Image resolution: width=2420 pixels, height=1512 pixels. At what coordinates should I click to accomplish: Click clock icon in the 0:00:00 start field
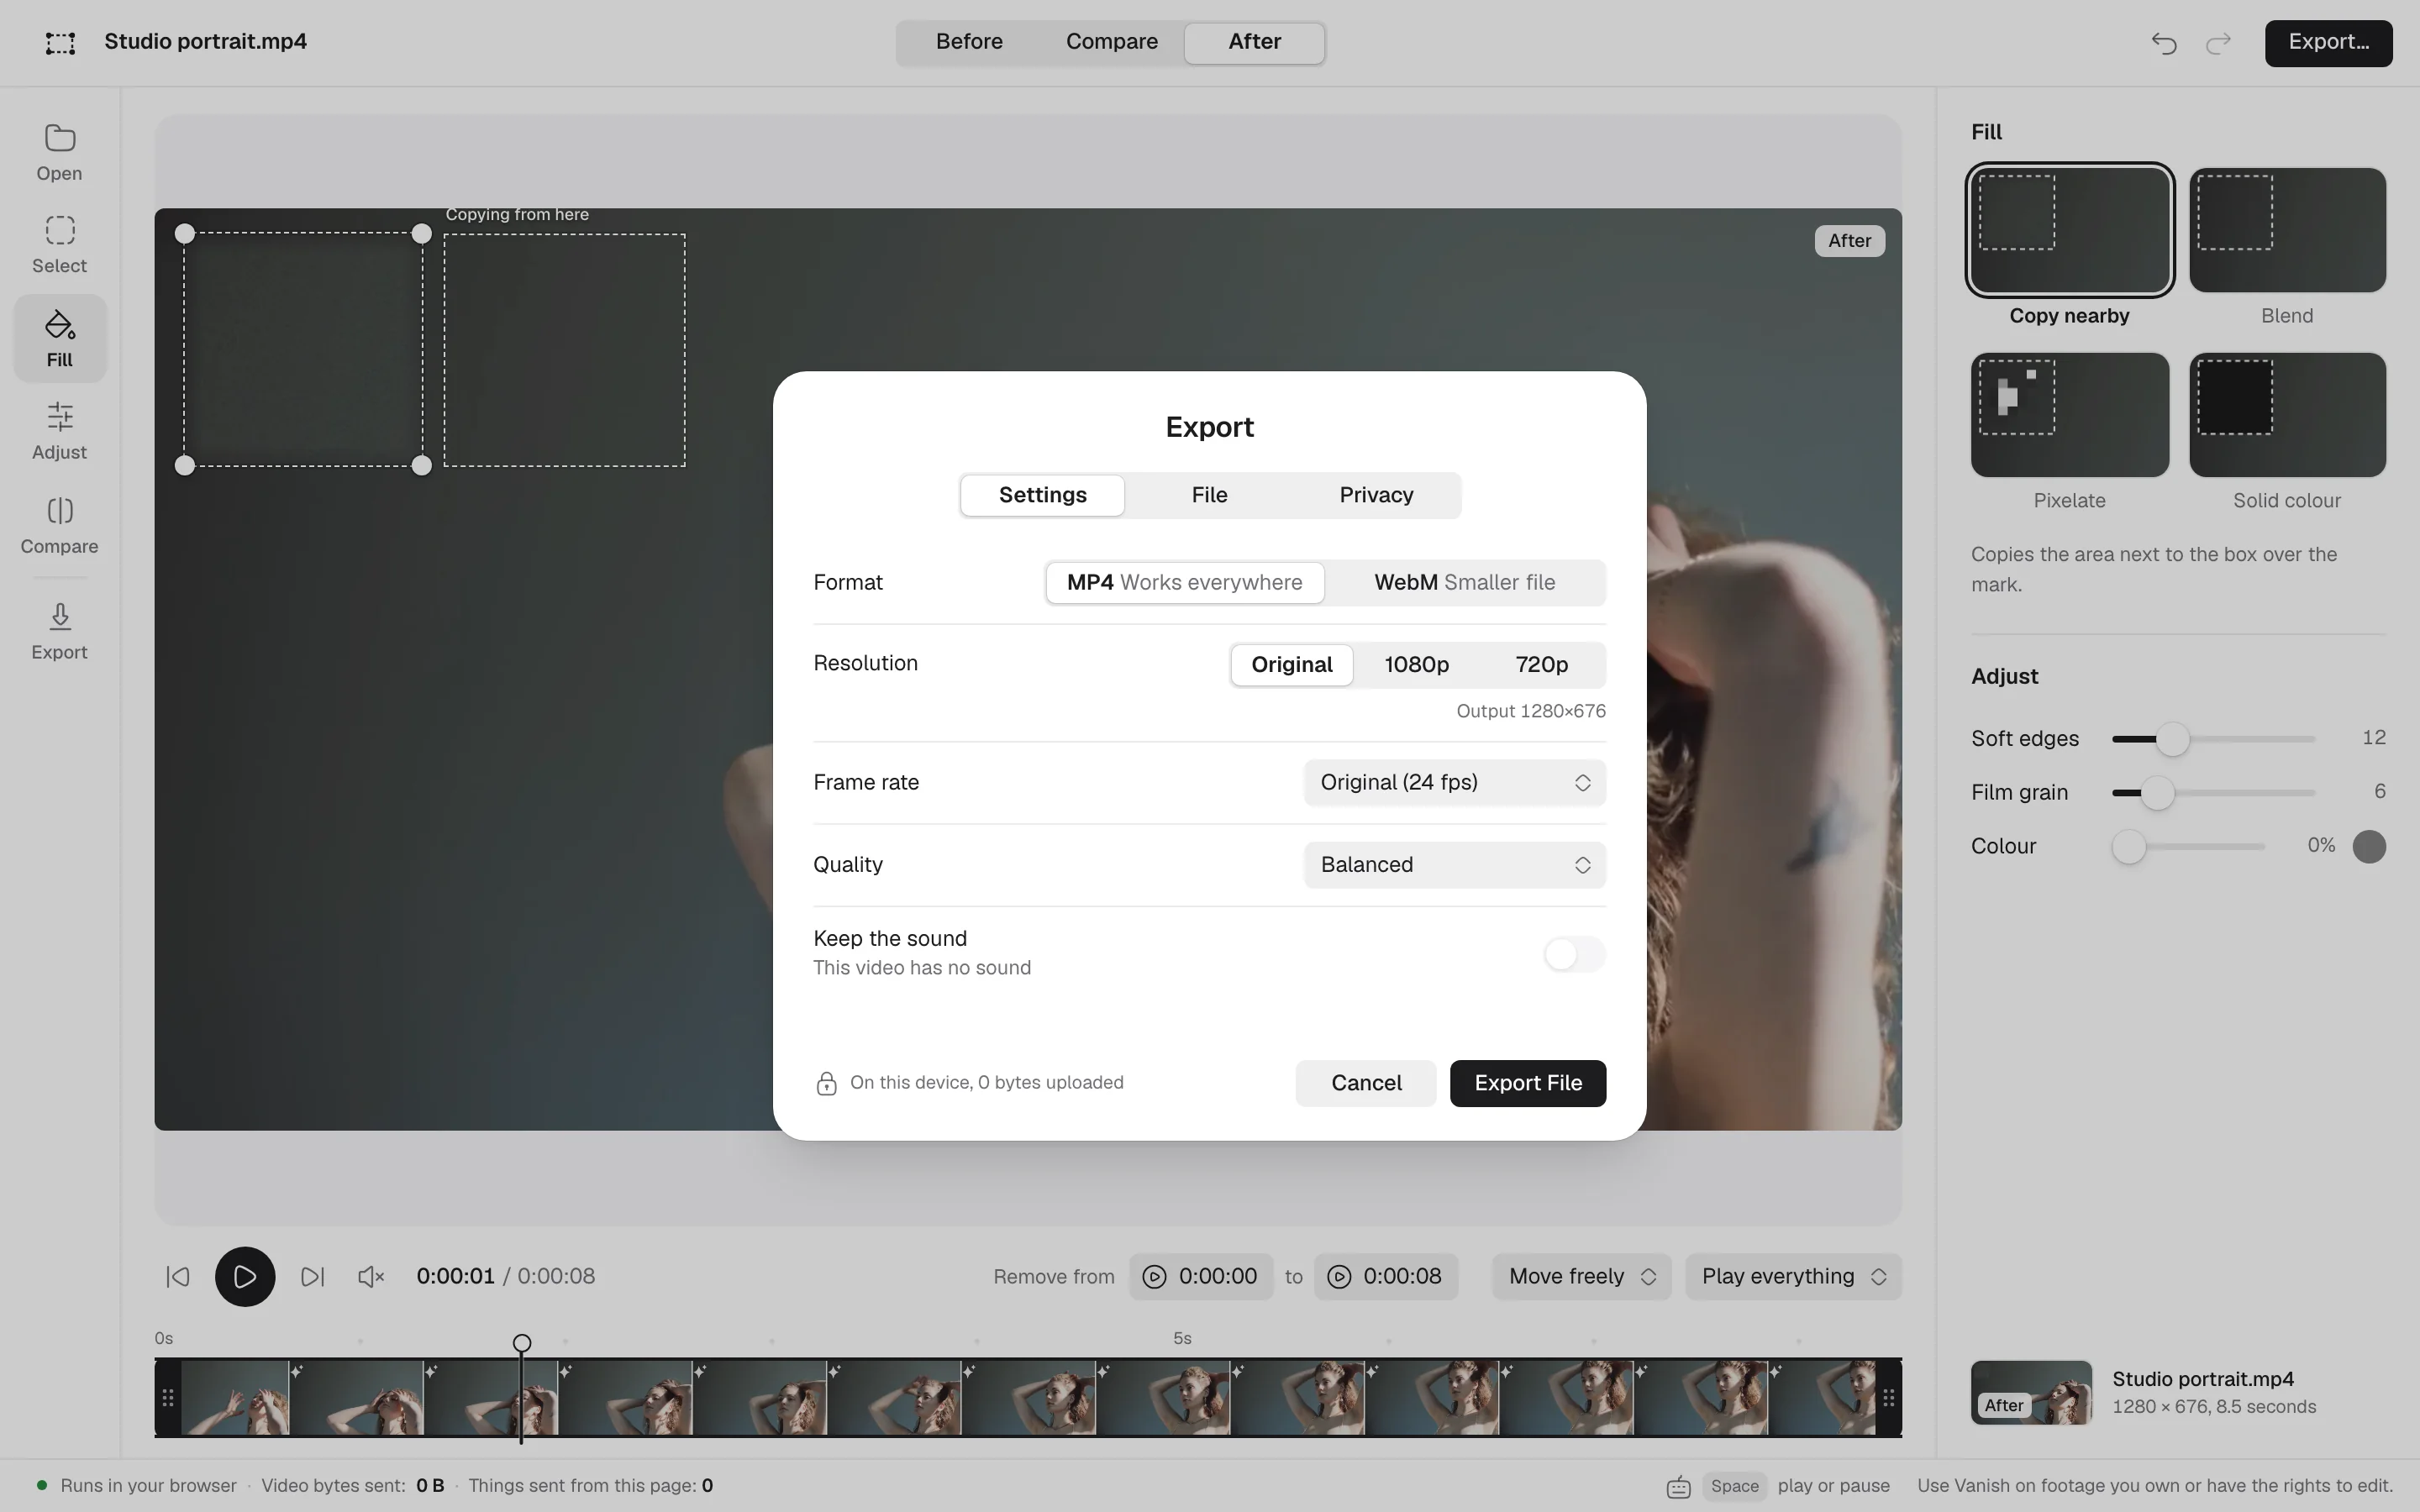coord(1154,1276)
